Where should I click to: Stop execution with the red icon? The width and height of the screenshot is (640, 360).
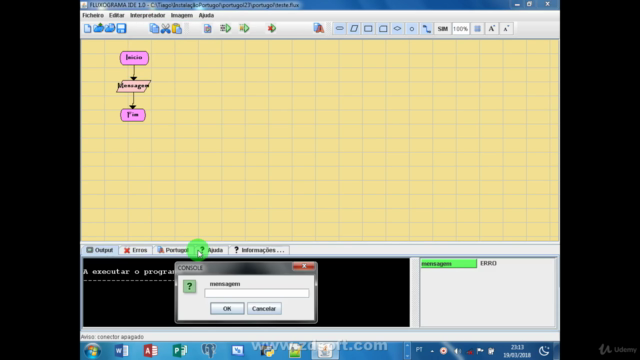[272, 29]
